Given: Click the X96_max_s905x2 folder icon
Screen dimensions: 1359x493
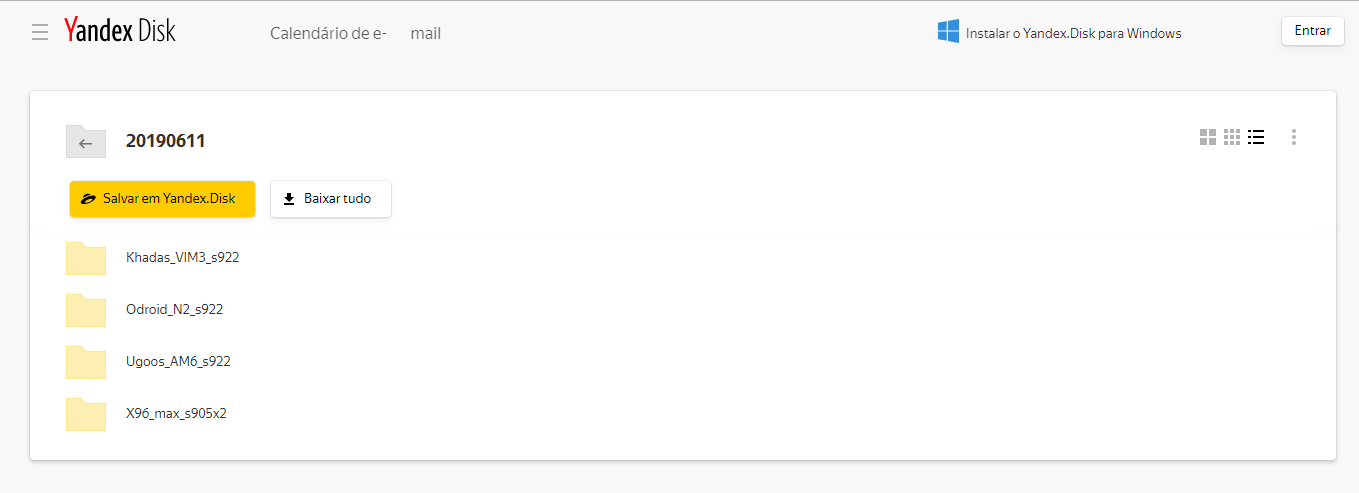Looking at the screenshot, I should 86,414.
